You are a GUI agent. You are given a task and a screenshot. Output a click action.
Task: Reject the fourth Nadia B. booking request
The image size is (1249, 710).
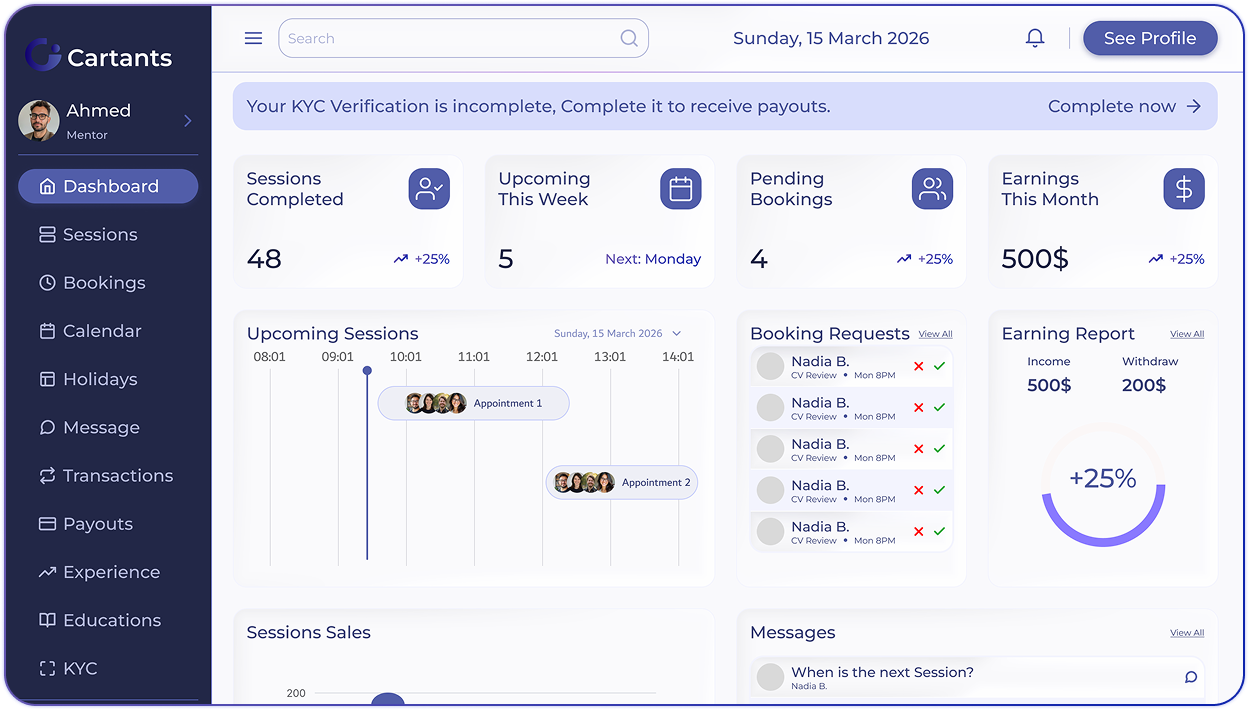click(918, 490)
